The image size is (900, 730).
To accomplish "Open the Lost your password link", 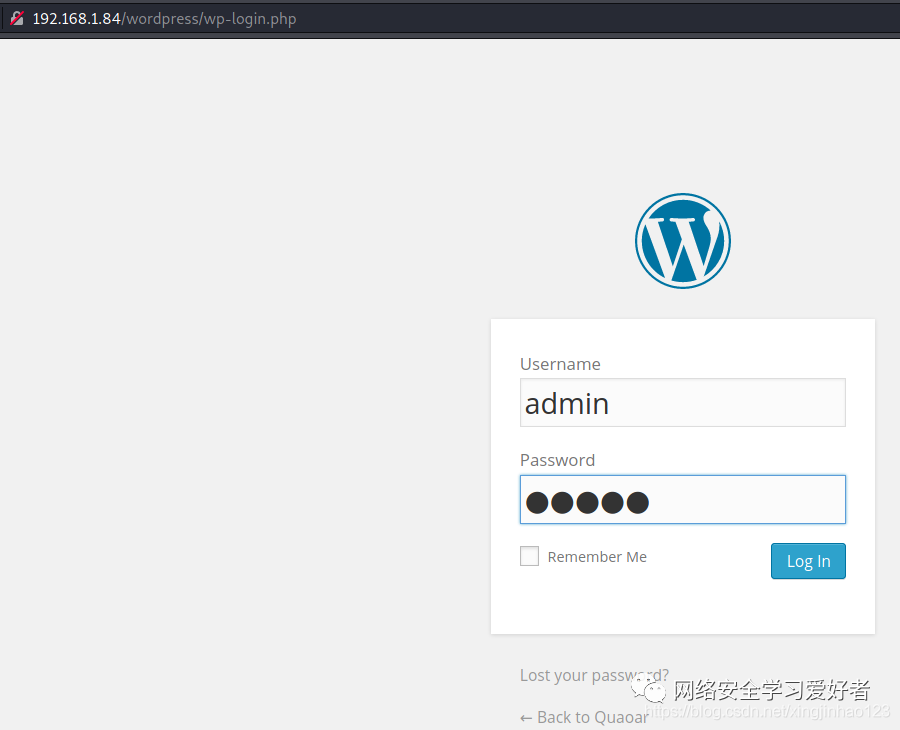I will (x=594, y=675).
